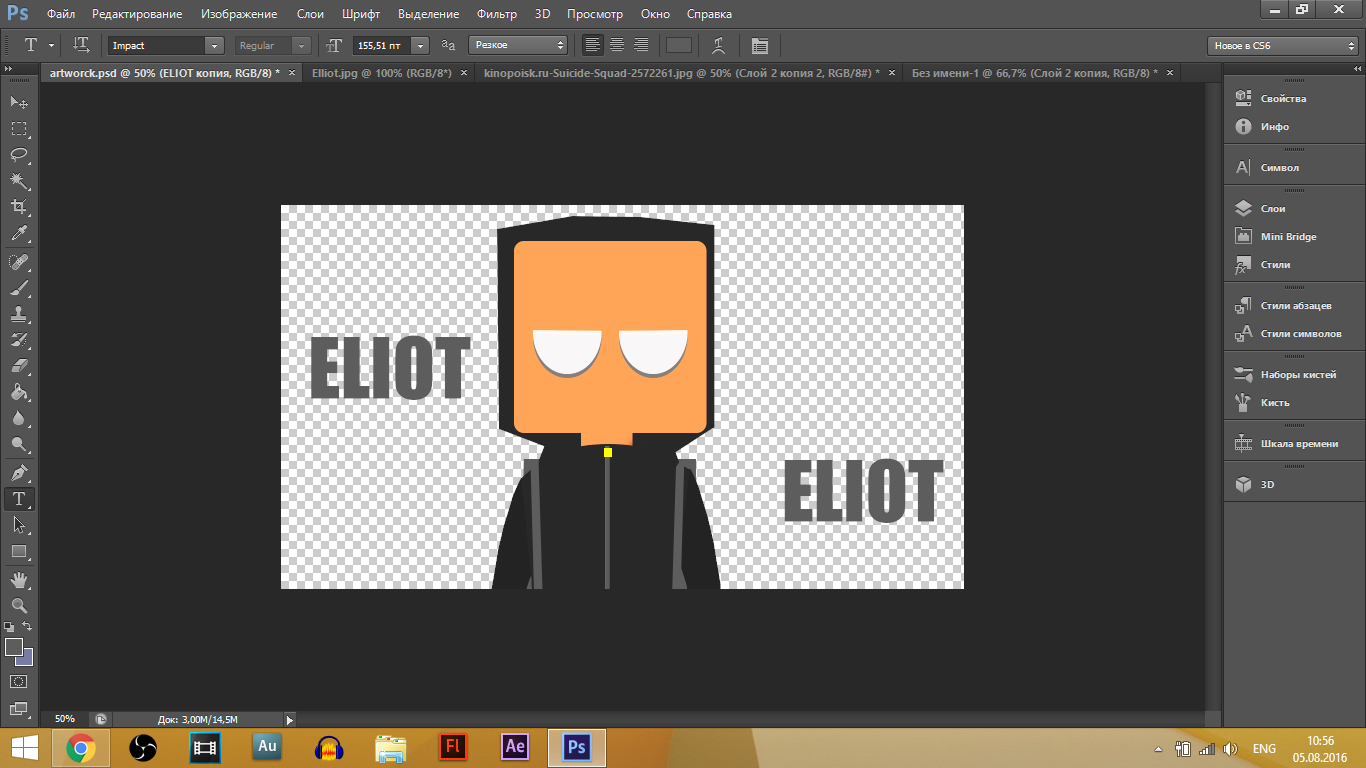Align text right
The image size is (1366, 768).
click(x=641, y=45)
